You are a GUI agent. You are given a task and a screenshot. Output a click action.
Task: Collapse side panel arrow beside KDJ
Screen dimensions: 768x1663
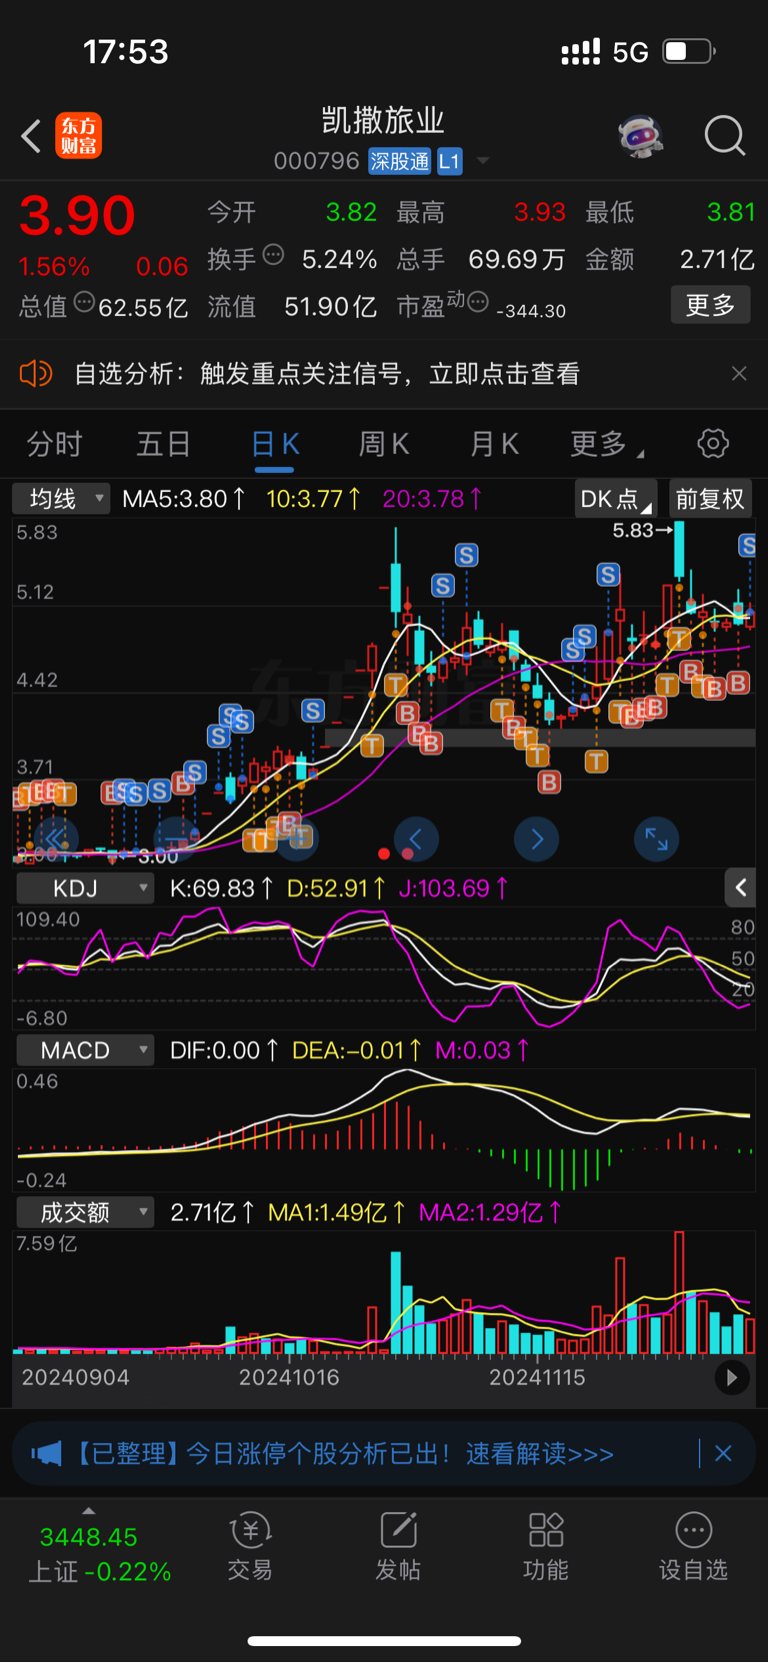pyautogui.click(x=741, y=887)
